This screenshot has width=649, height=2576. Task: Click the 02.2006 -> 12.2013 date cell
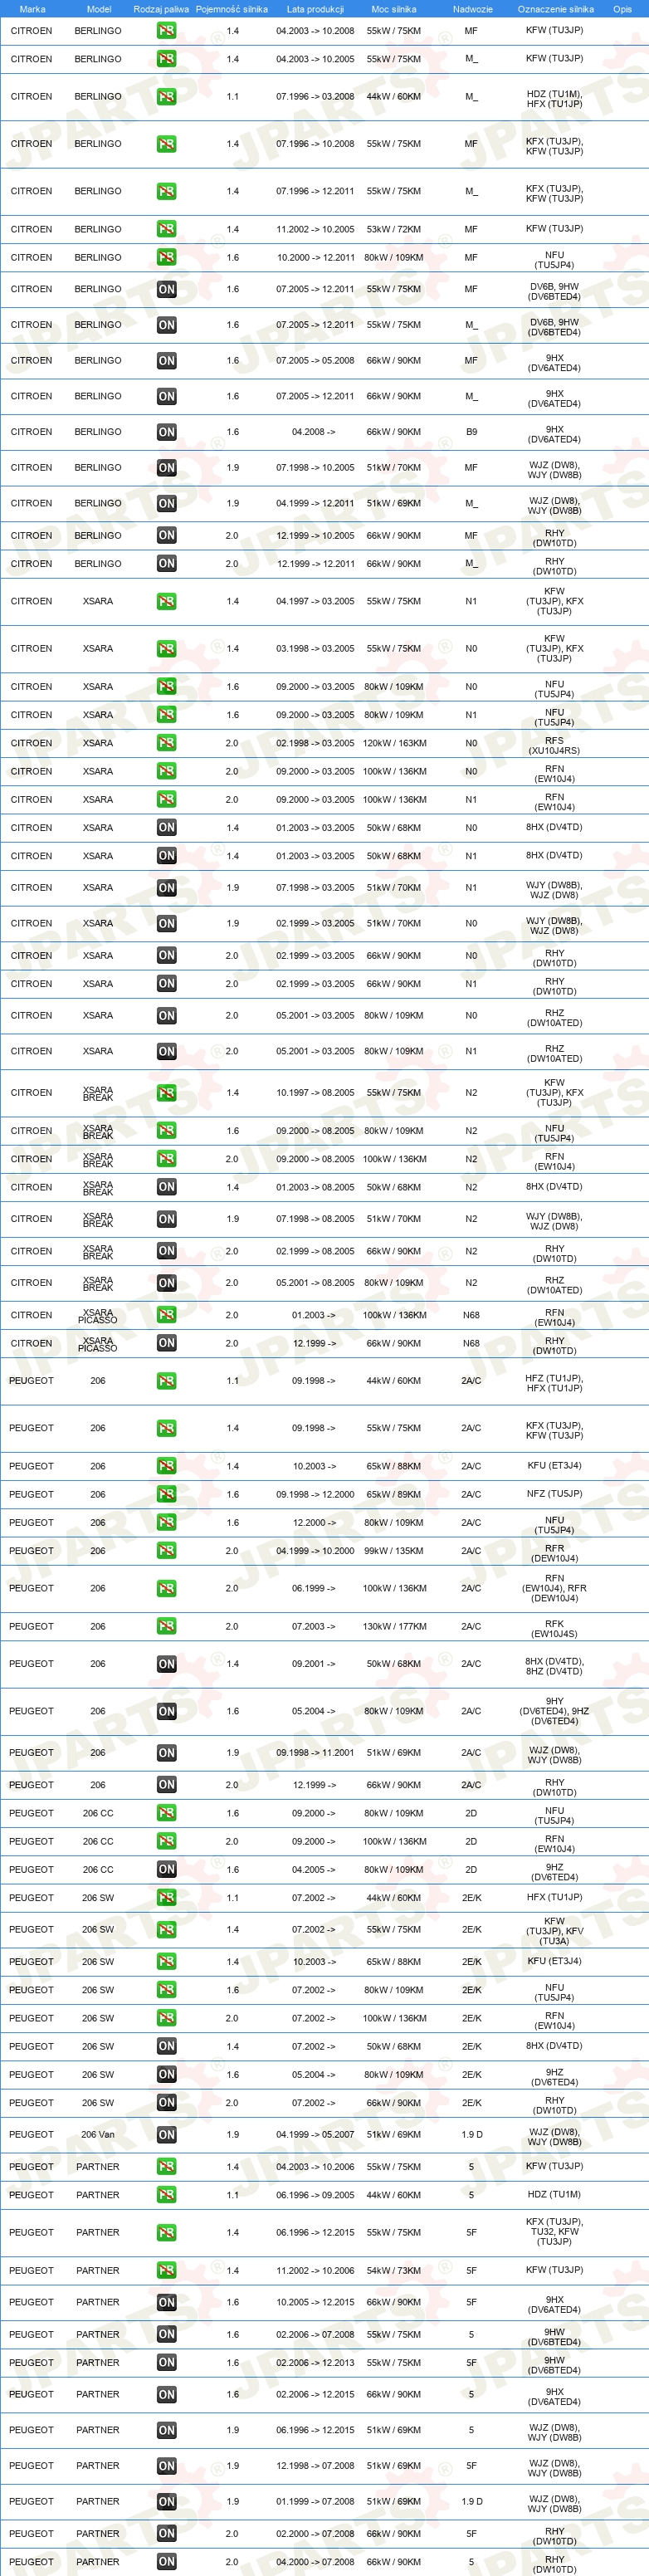(x=315, y=2363)
